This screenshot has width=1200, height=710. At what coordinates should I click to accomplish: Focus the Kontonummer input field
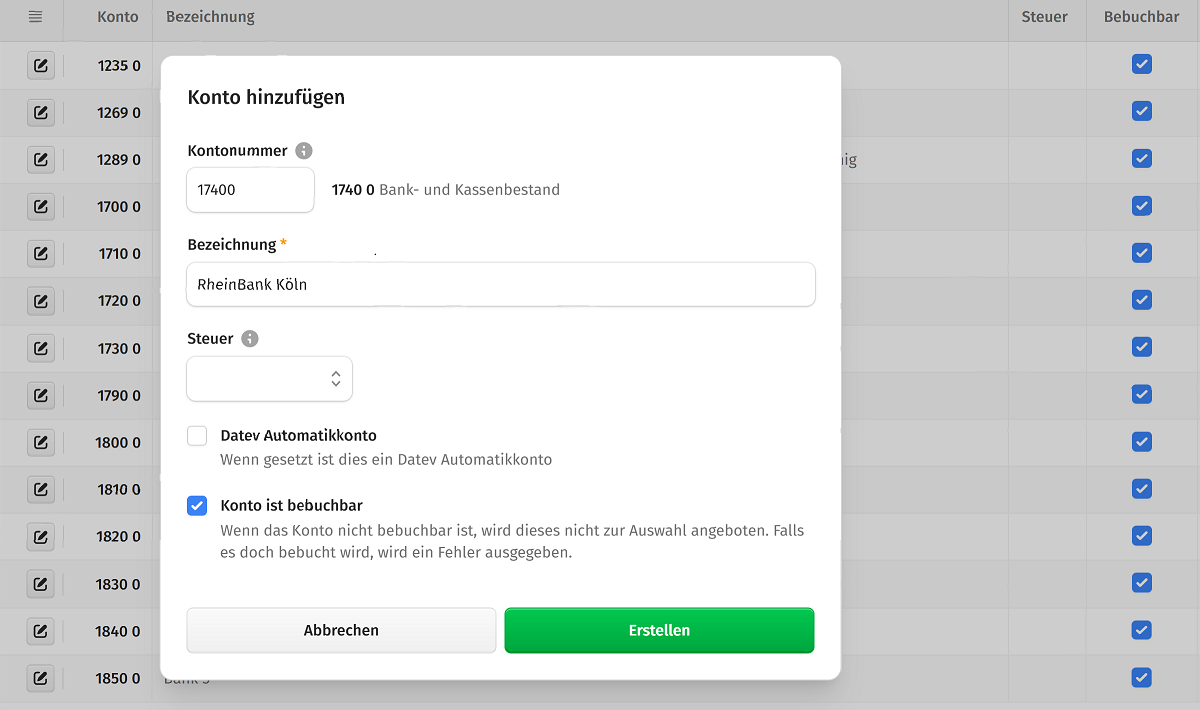250,189
